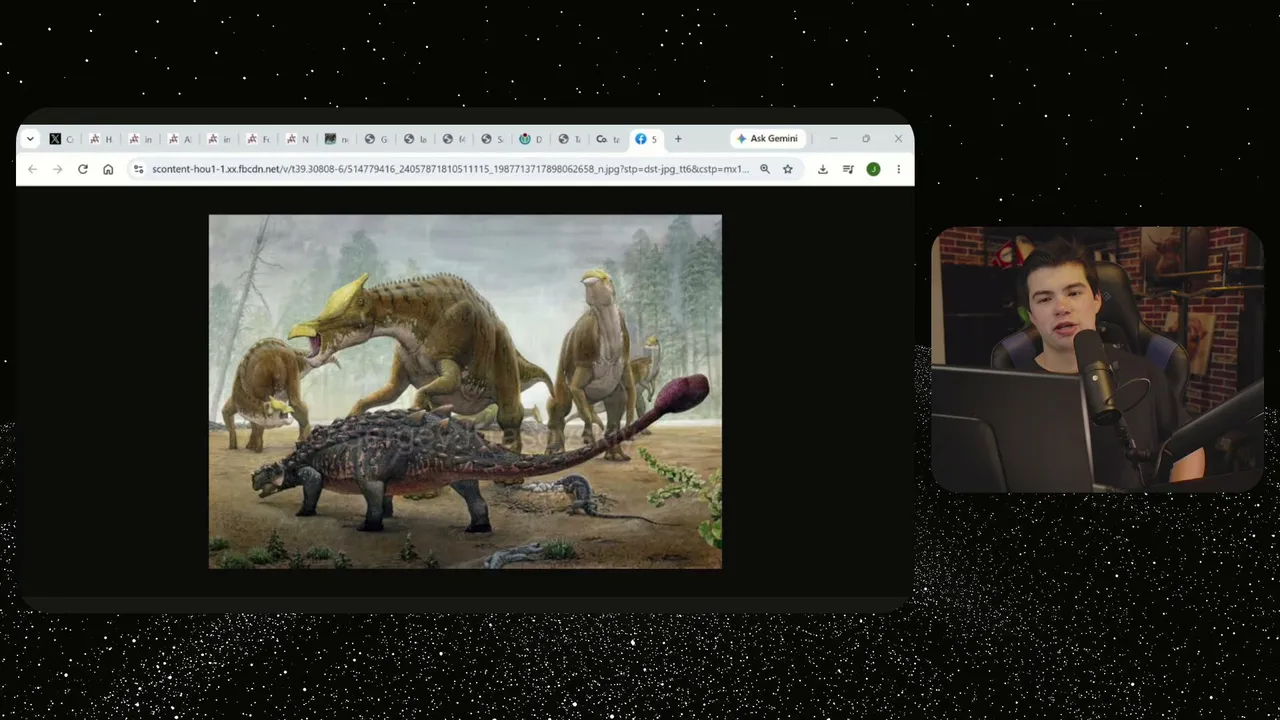Screen dimensions: 1280x720
Task: View site information for fbcdn.net
Action: click(138, 169)
